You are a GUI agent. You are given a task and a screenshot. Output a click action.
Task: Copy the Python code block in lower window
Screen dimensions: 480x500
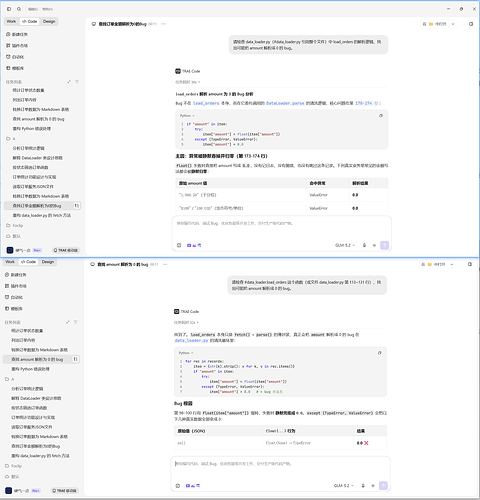[379, 353]
